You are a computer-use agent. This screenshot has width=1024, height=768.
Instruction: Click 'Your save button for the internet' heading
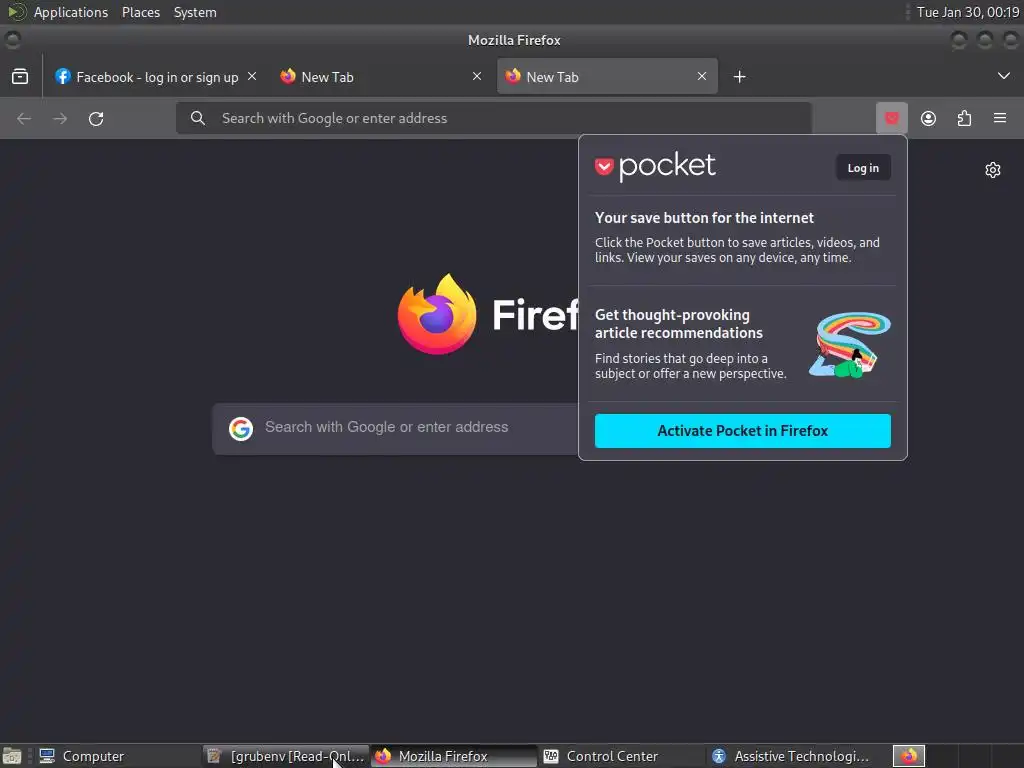click(704, 217)
